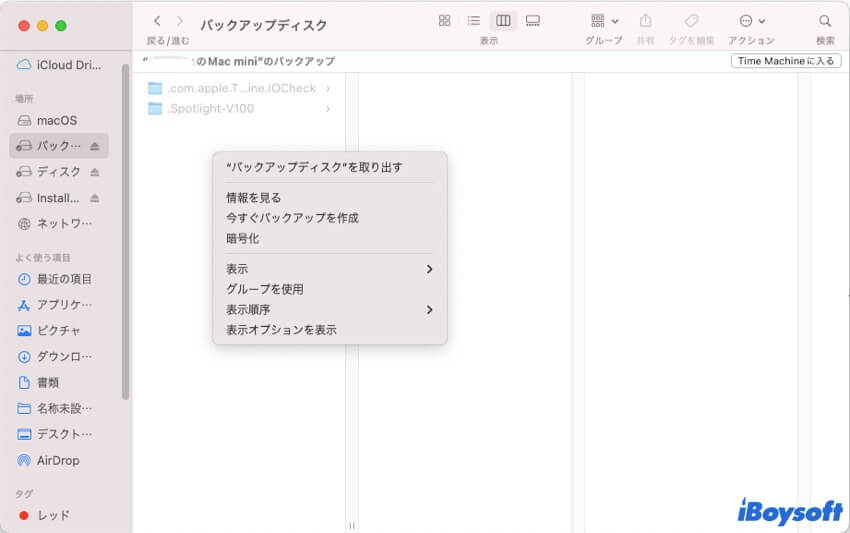Switch to icon grid view
The width and height of the screenshot is (850, 533).
coord(445,21)
